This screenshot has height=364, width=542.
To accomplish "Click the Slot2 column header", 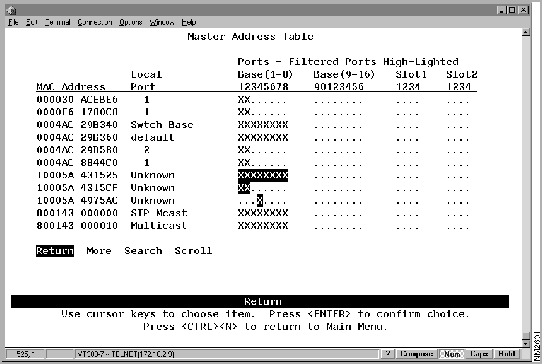I will click(x=461, y=74).
